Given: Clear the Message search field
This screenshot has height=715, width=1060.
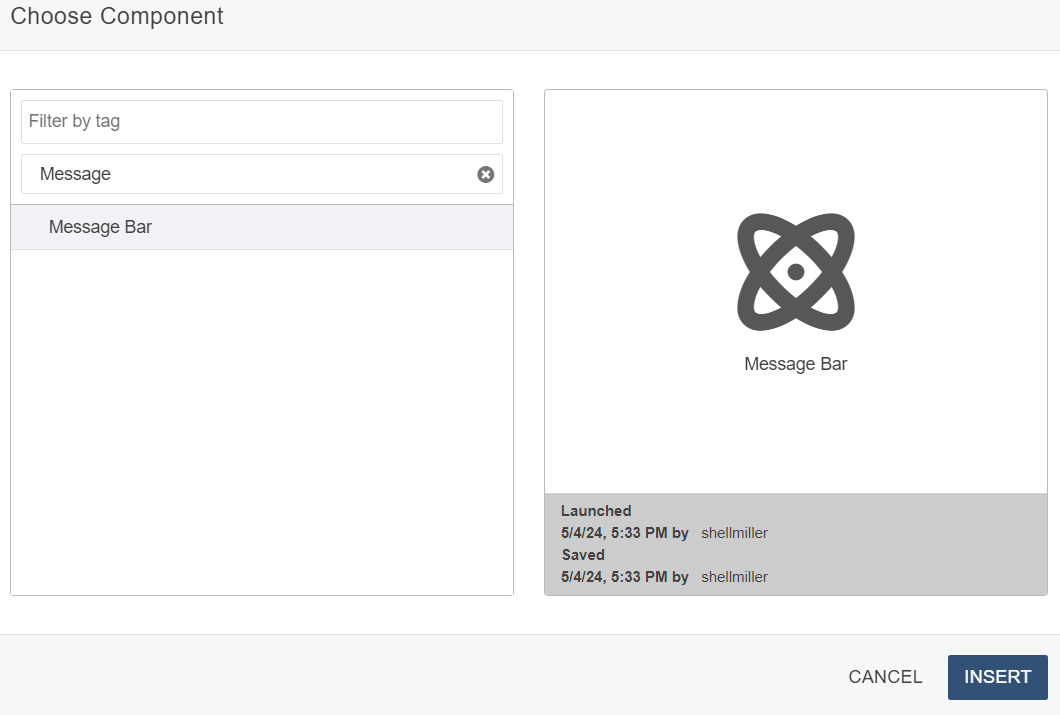Looking at the screenshot, I should (x=485, y=174).
